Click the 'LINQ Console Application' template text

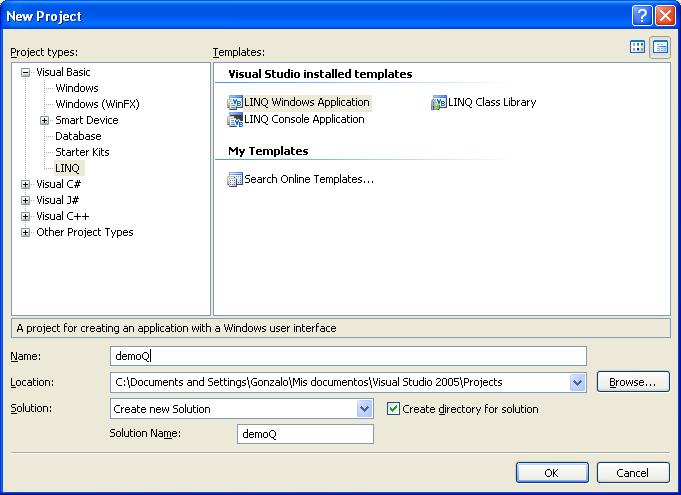coord(304,119)
